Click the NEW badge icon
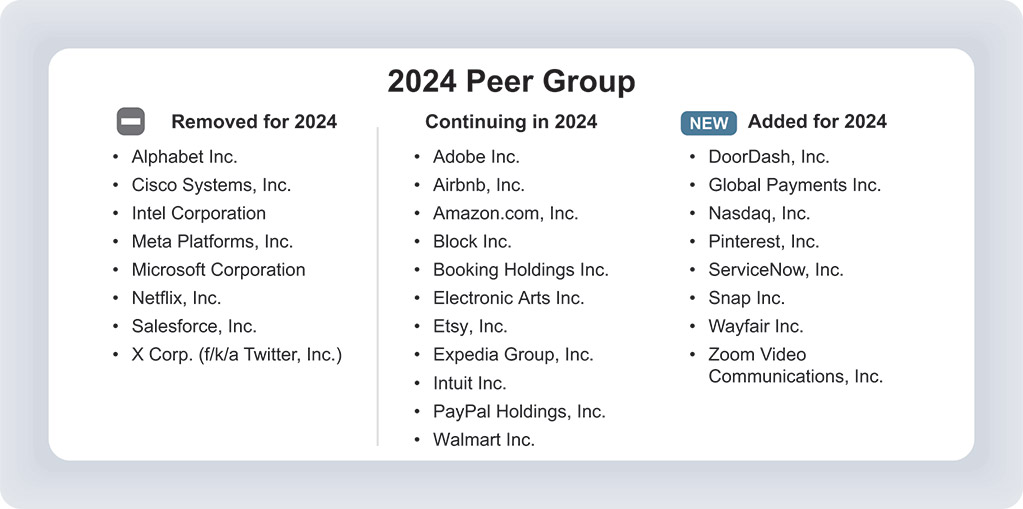 [709, 123]
